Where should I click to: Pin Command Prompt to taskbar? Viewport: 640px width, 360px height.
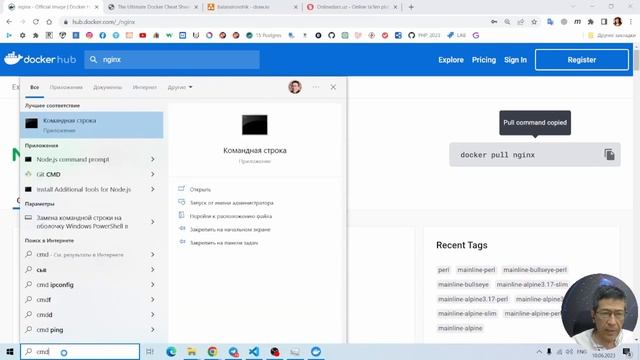tap(224, 242)
